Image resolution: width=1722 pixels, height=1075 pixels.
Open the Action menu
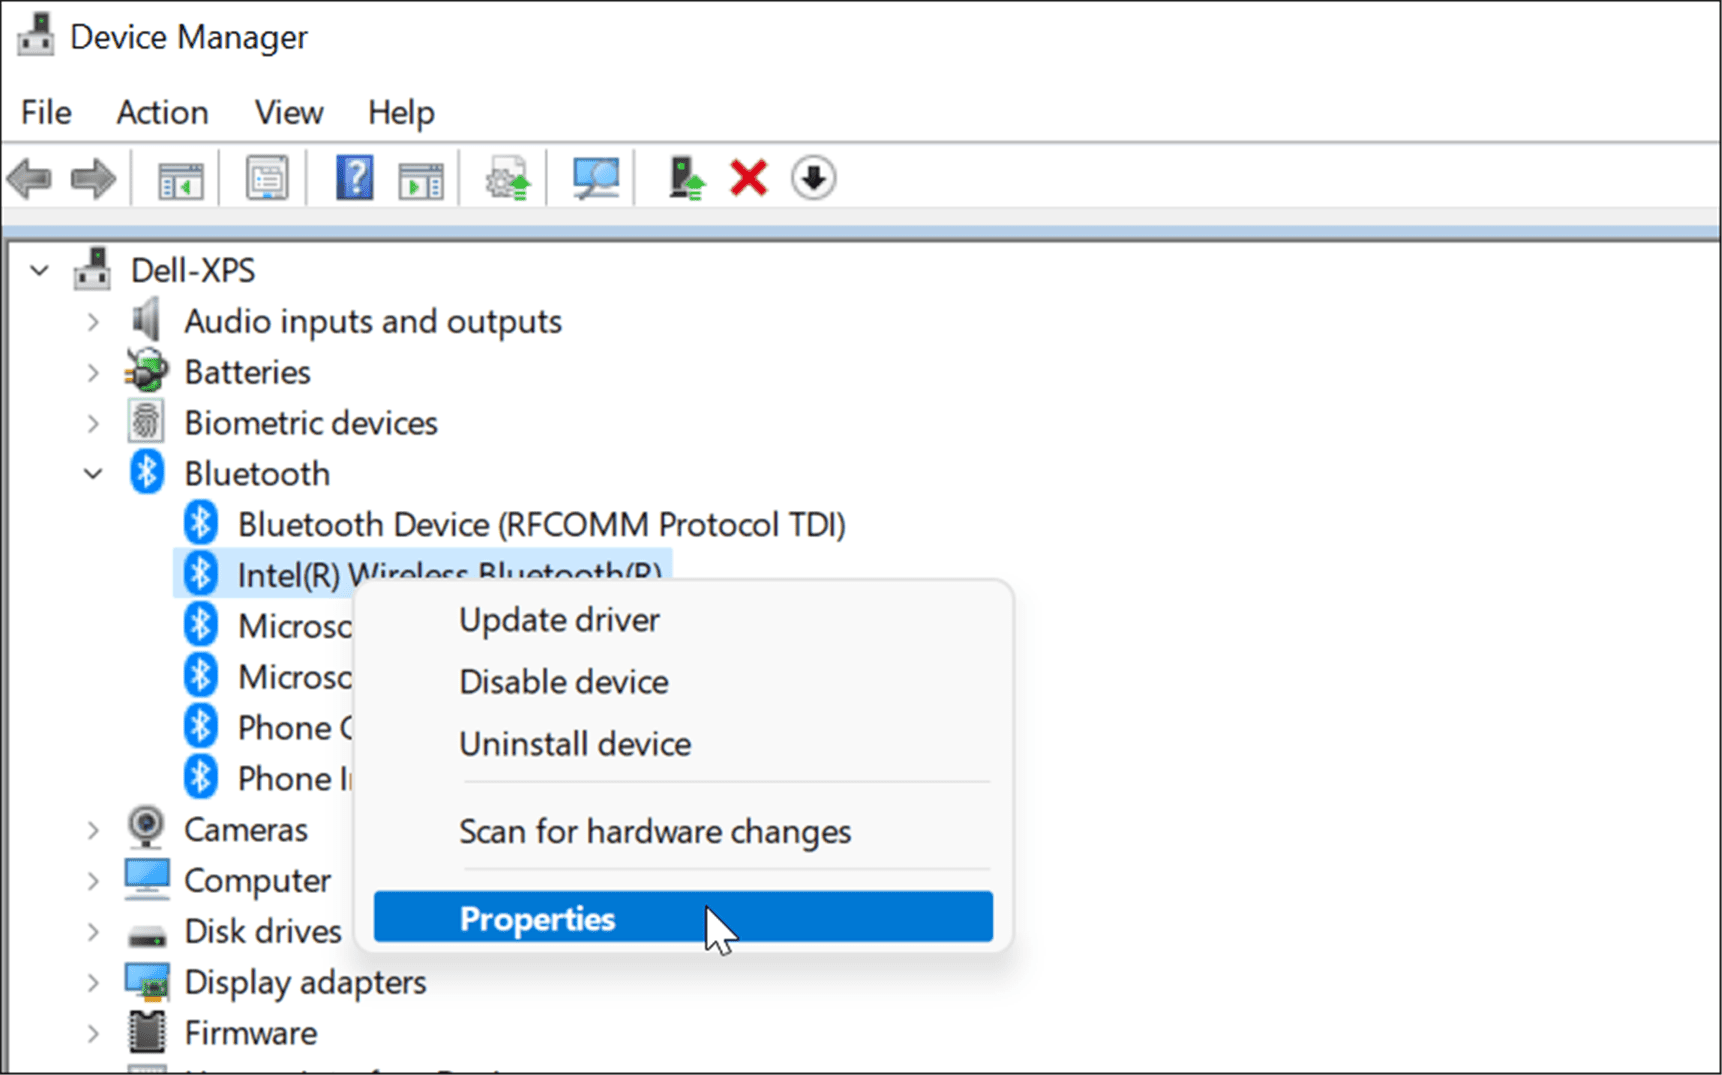click(162, 113)
